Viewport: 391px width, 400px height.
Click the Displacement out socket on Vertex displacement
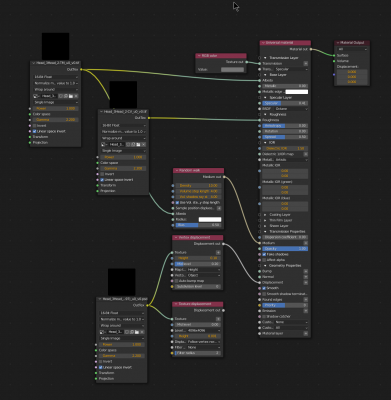point(223,244)
